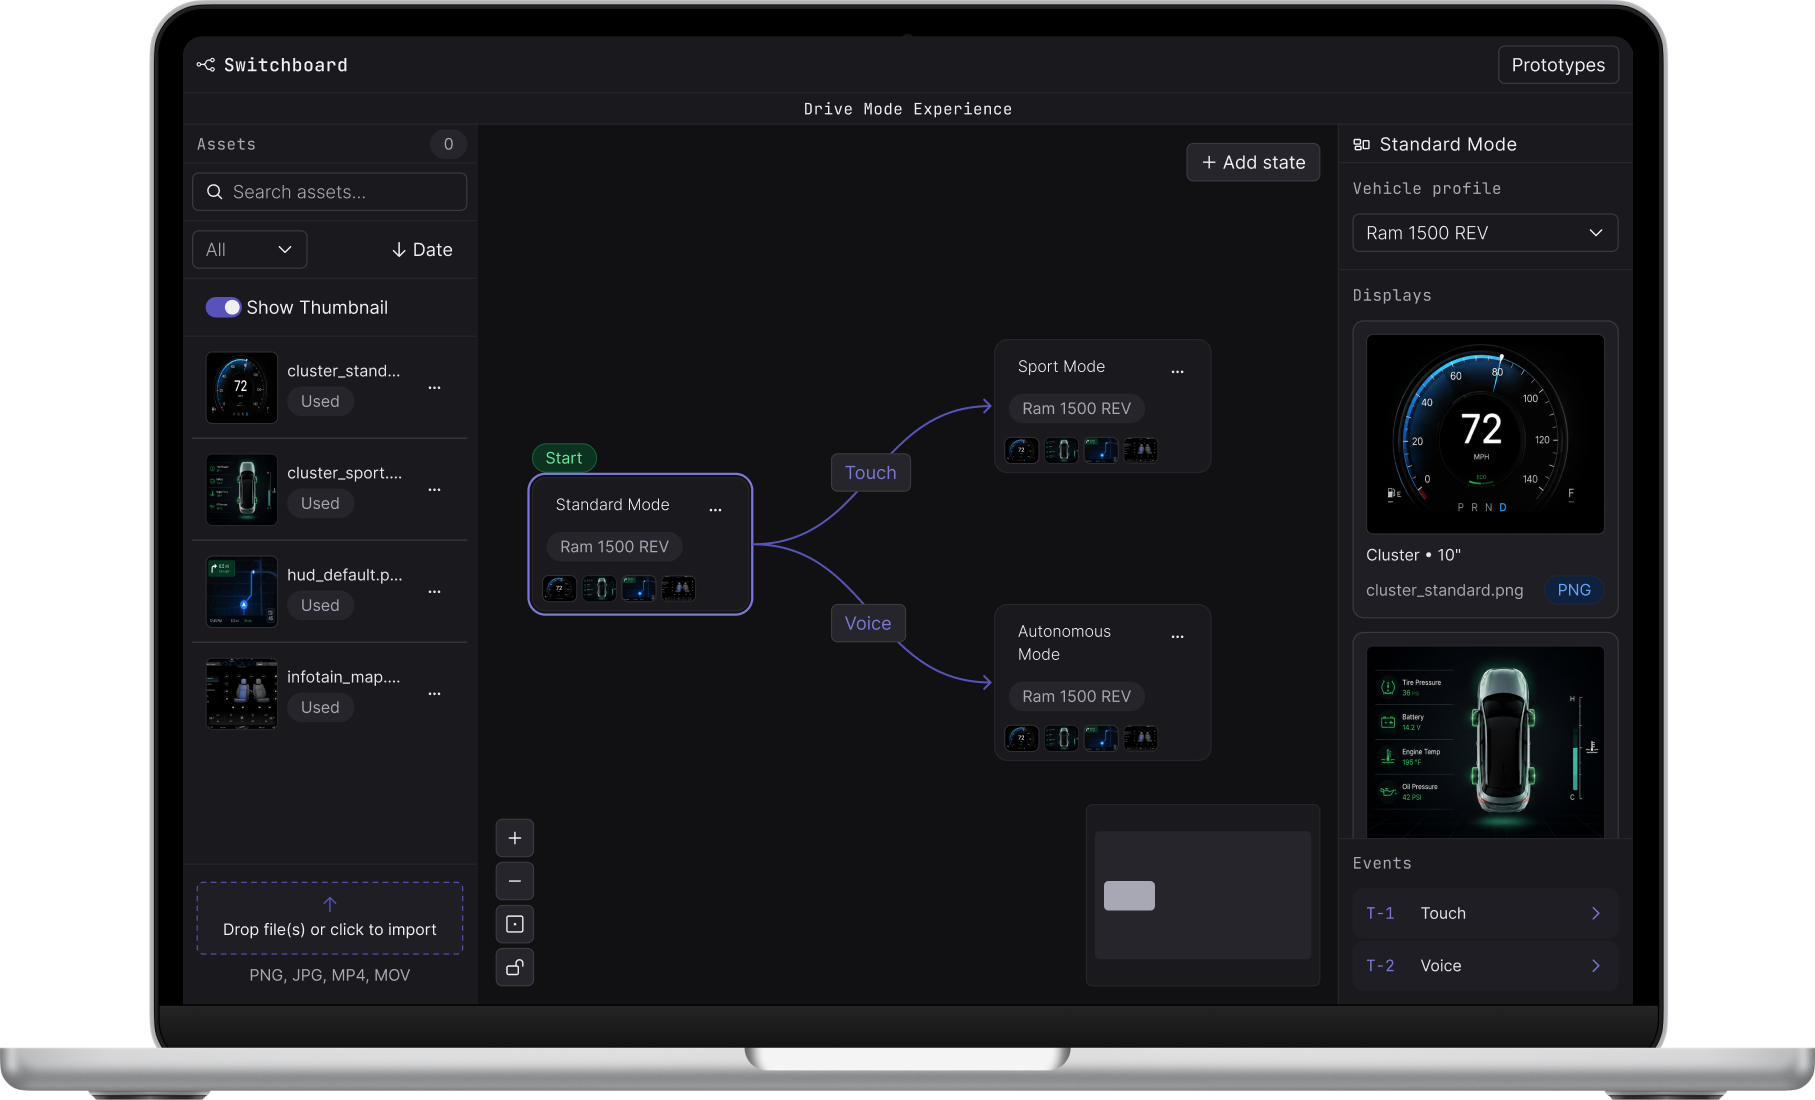Viewport: 1815px width, 1100px height.
Task: Click the Add state button
Action: pyautogui.click(x=1253, y=162)
